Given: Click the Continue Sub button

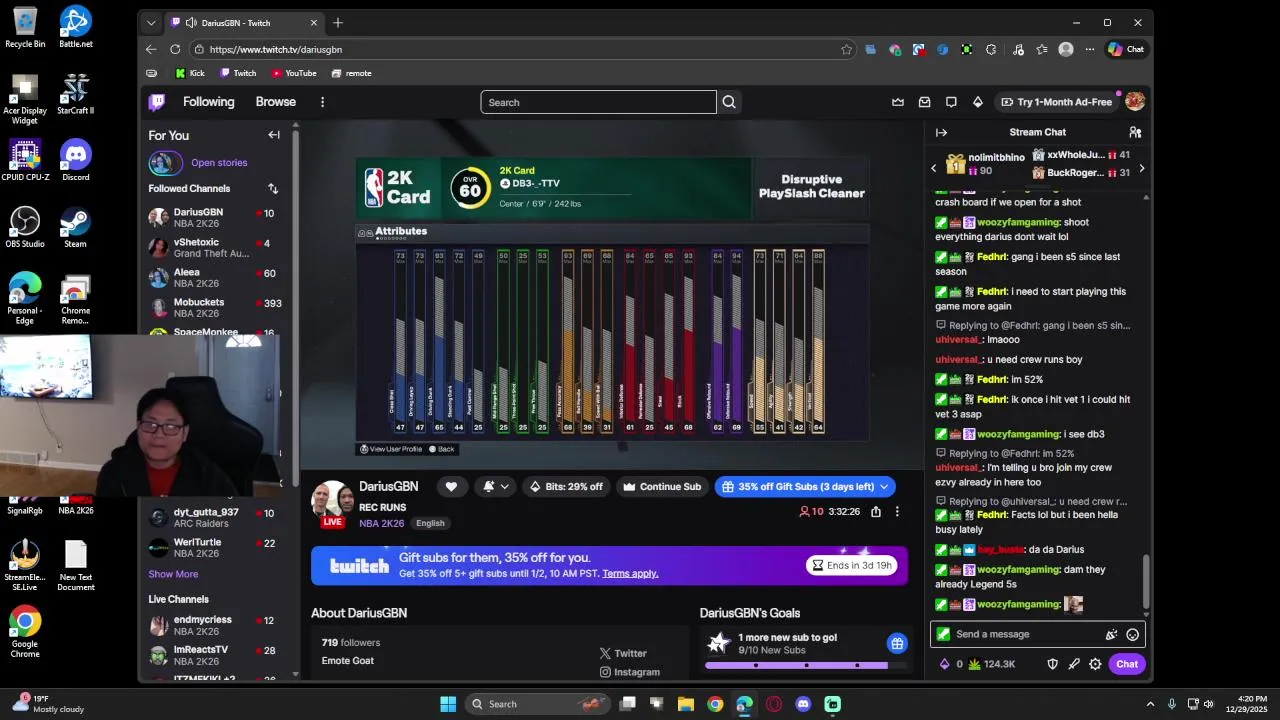Looking at the screenshot, I should coord(662,487).
